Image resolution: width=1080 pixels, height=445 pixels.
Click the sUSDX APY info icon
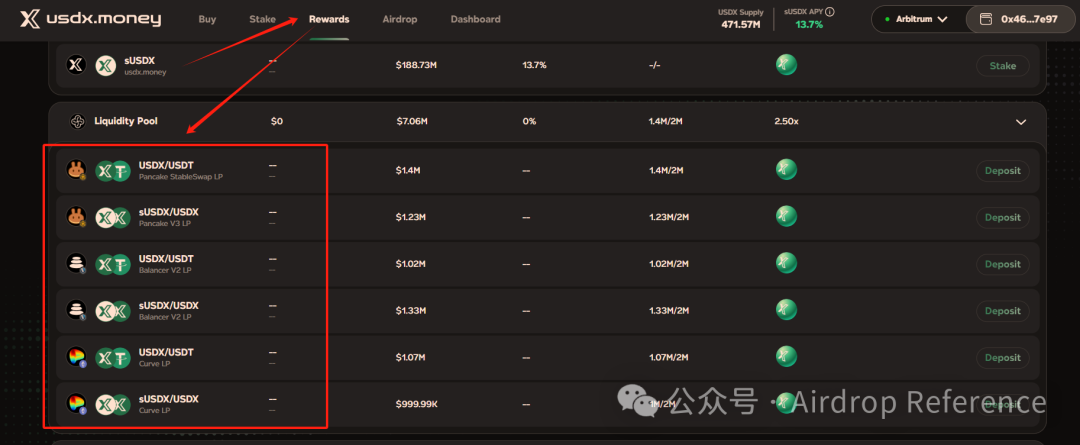[830, 12]
